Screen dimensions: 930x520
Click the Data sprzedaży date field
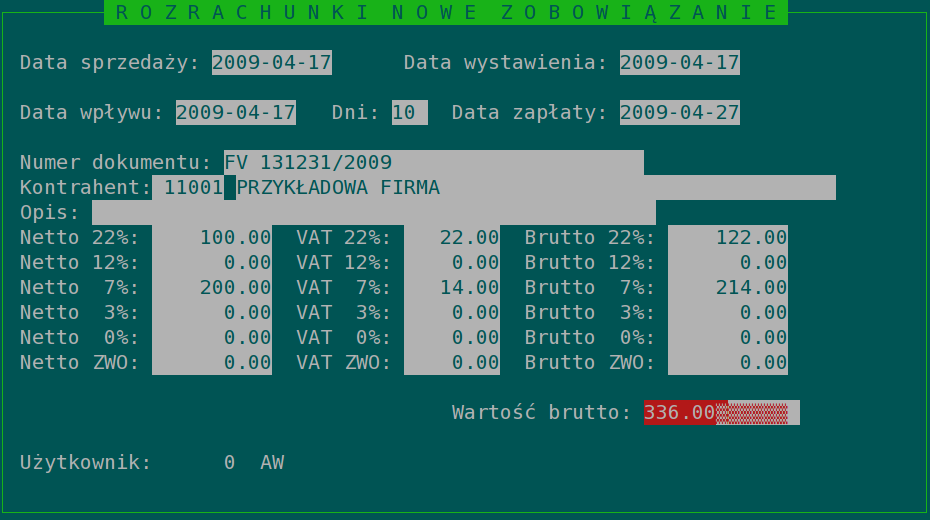[271, 62]
